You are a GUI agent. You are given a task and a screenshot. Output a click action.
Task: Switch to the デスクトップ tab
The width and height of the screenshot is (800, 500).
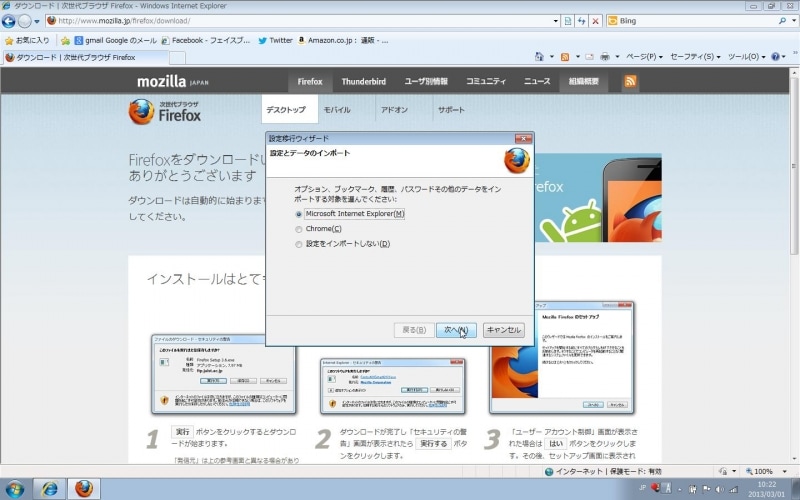(x=289, y=109)
